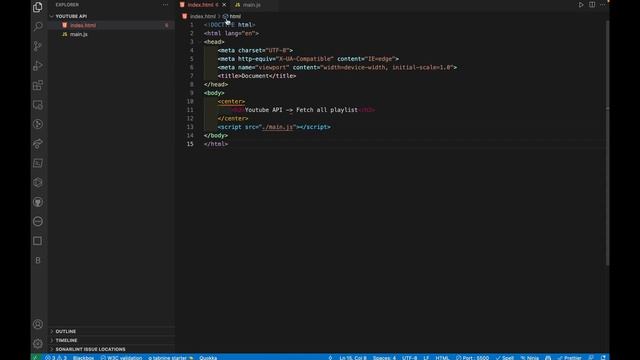Click line number 15 in the gutter
This screenshot has height=360, width=640.
point(190,144)
